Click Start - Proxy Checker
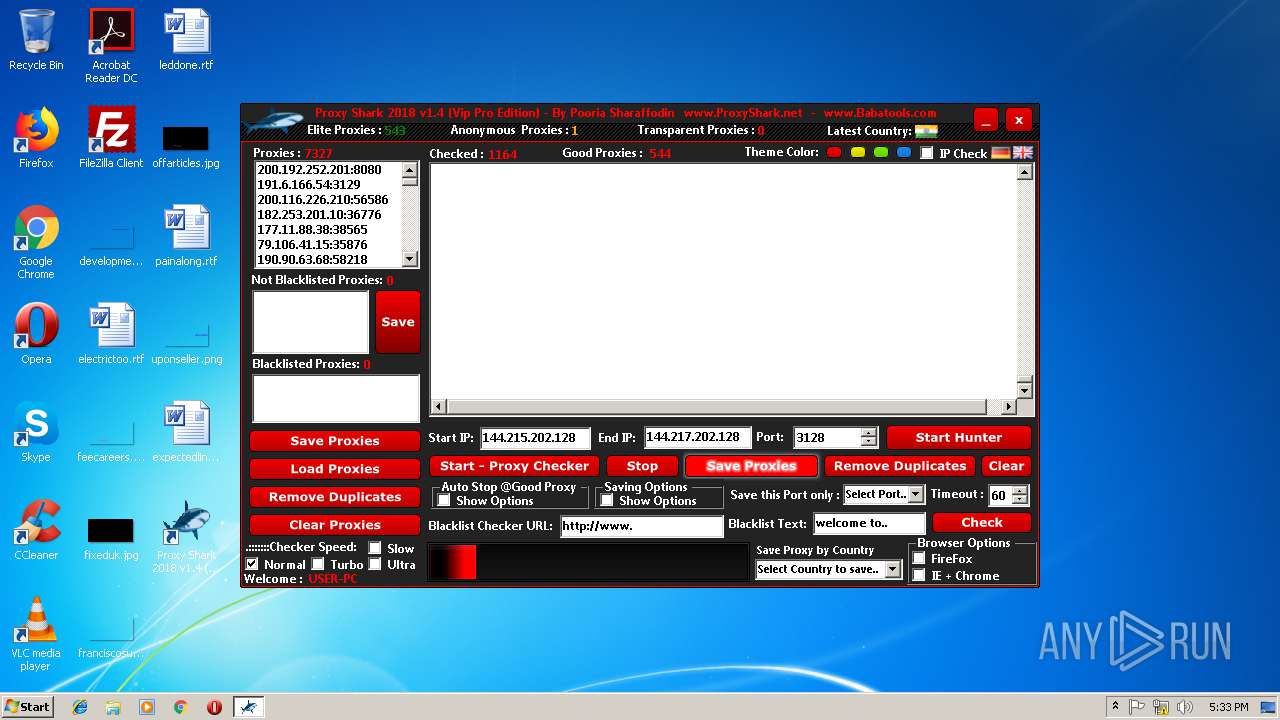This screenshot has height=720, width=1280. click(x=514, y=466)
